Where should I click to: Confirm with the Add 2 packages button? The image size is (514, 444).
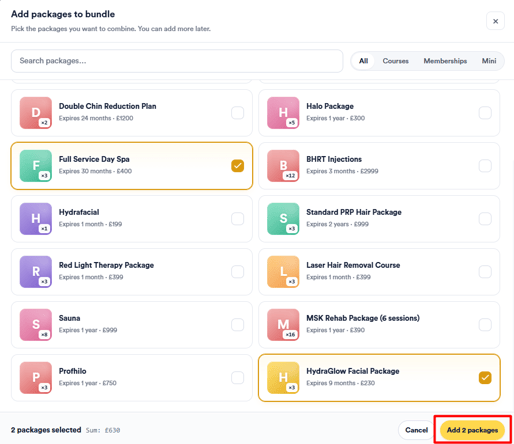(472, 430)
